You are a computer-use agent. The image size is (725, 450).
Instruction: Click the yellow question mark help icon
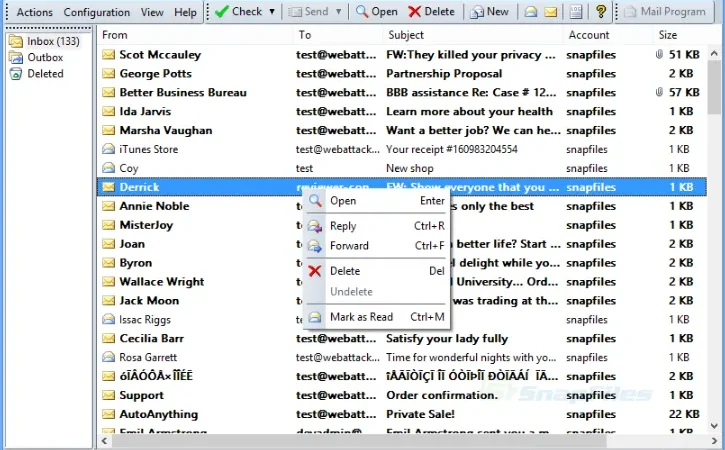(x=601, y=12)
